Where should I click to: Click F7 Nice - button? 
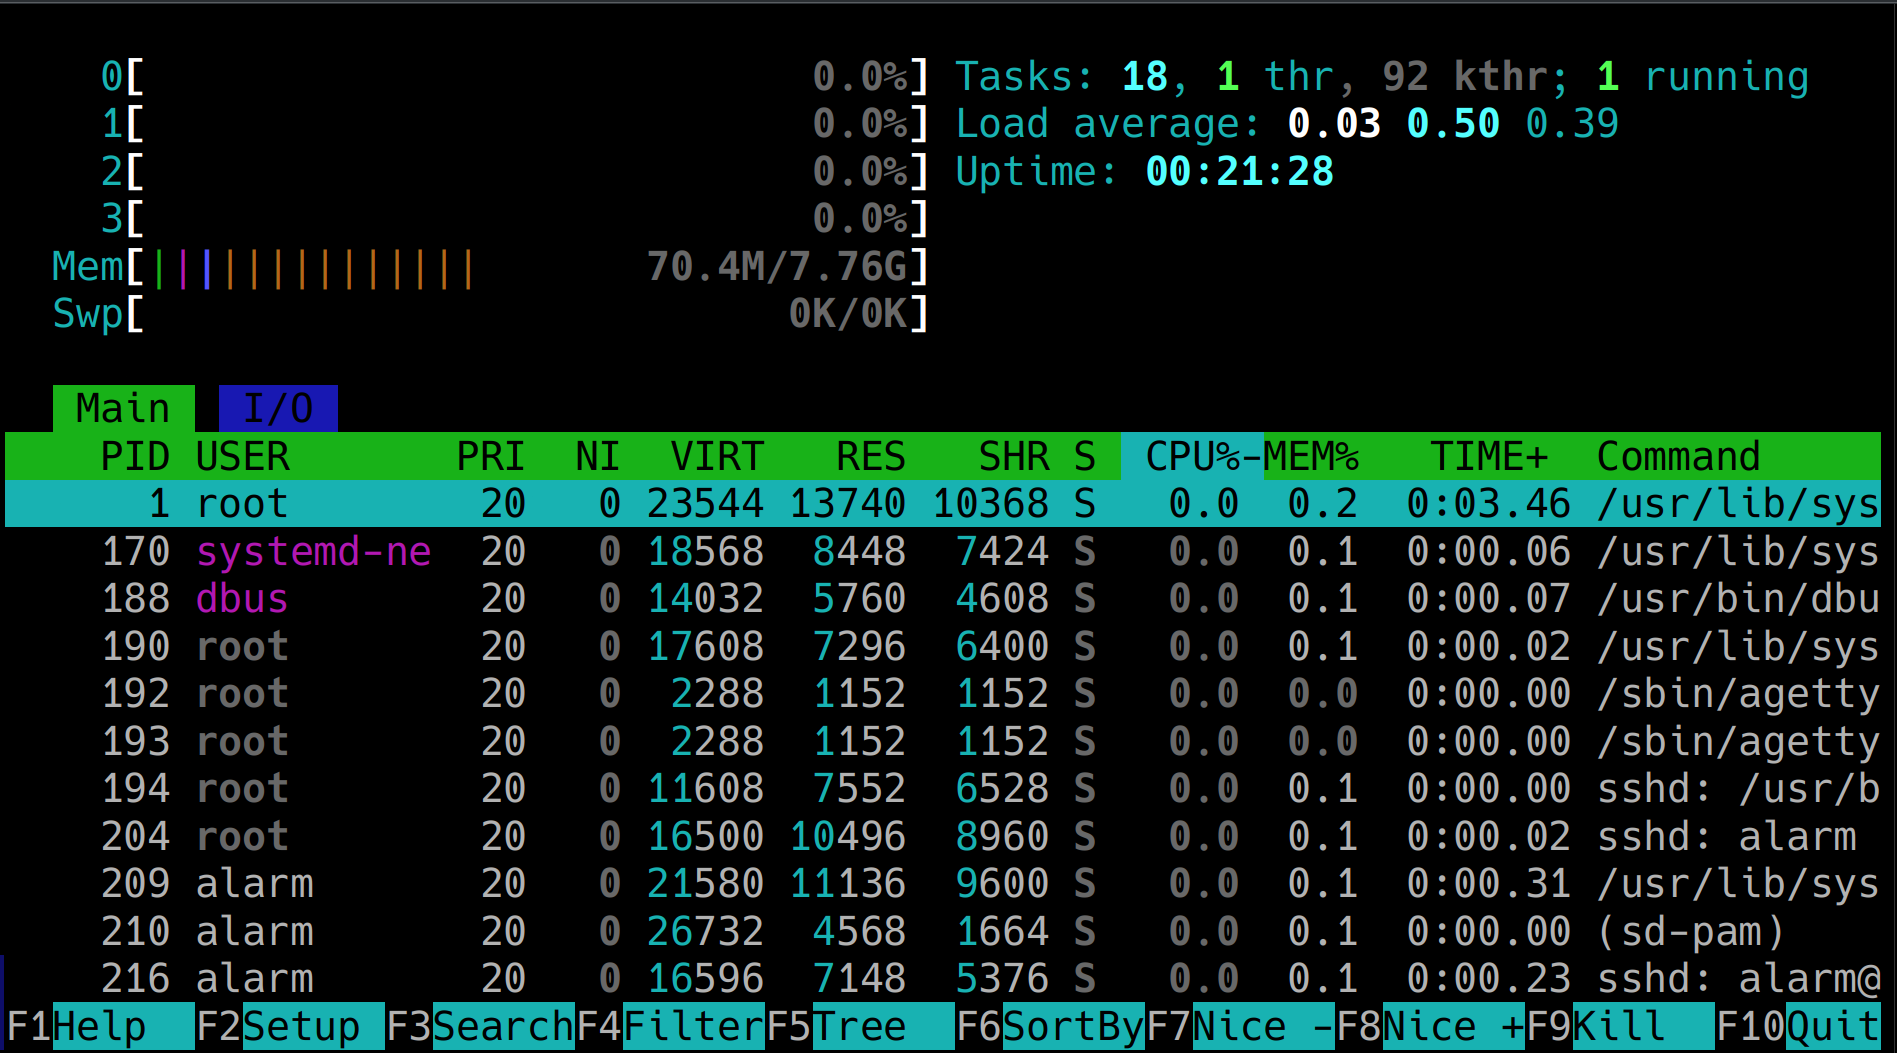click(x=1240, y=1027)
